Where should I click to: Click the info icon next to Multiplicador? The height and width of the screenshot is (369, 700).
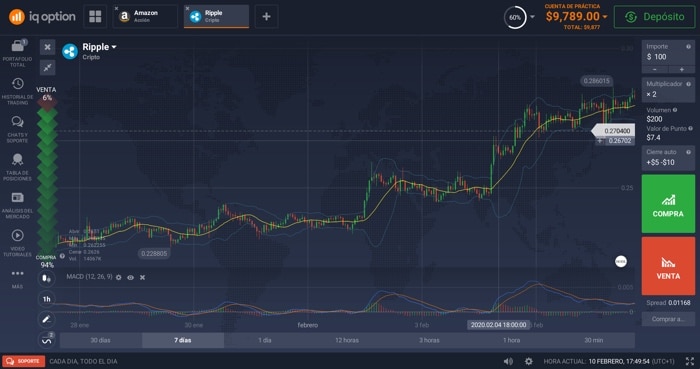pyautogui.click(x=688, y=84)
